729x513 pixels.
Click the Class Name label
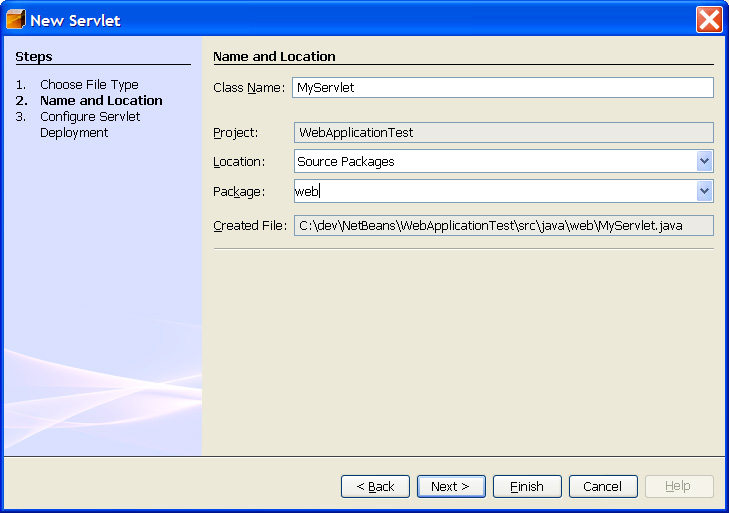[x=249, y=88]
